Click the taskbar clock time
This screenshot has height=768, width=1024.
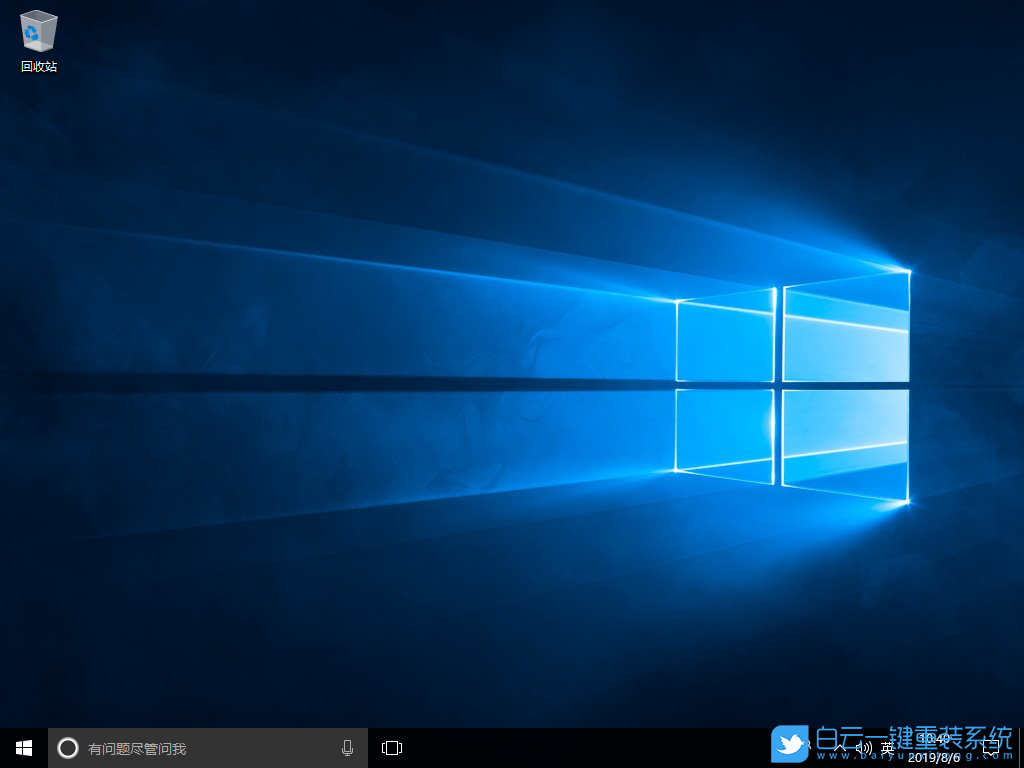[x=933, y=739]
